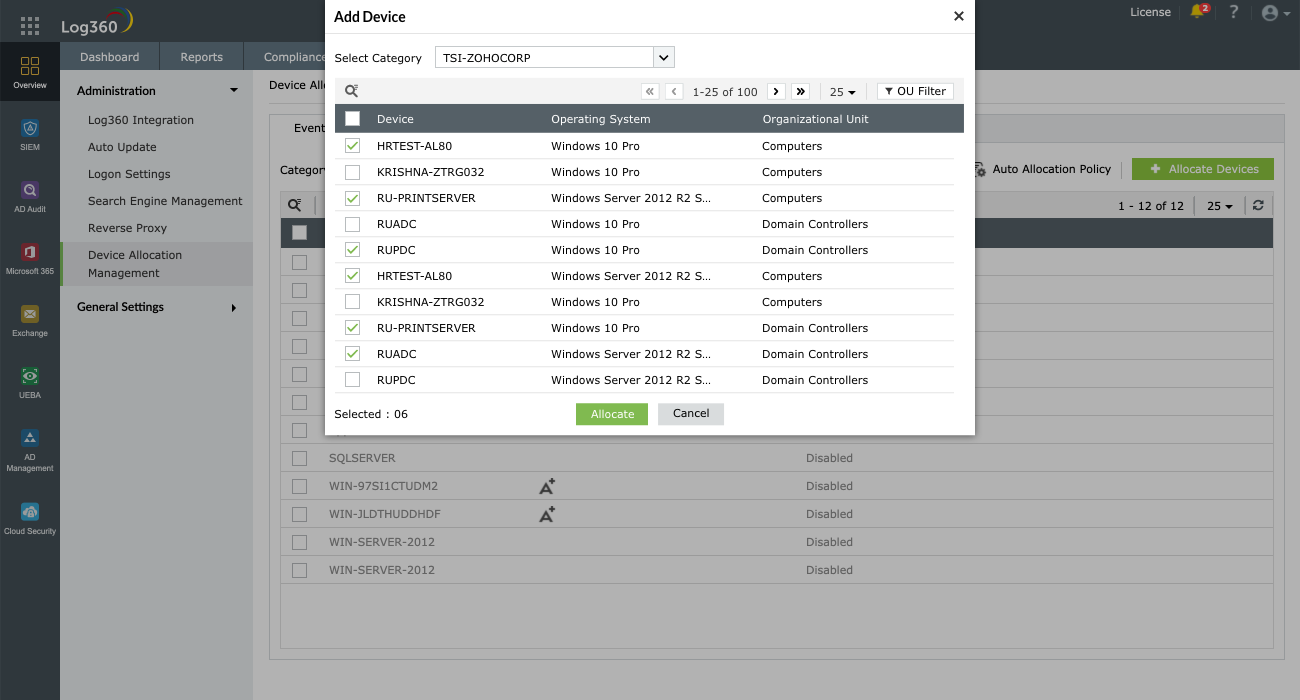Go to first page in Add Device list
This screenshot has width=1300, height=700.
click(x=650, y=91)
